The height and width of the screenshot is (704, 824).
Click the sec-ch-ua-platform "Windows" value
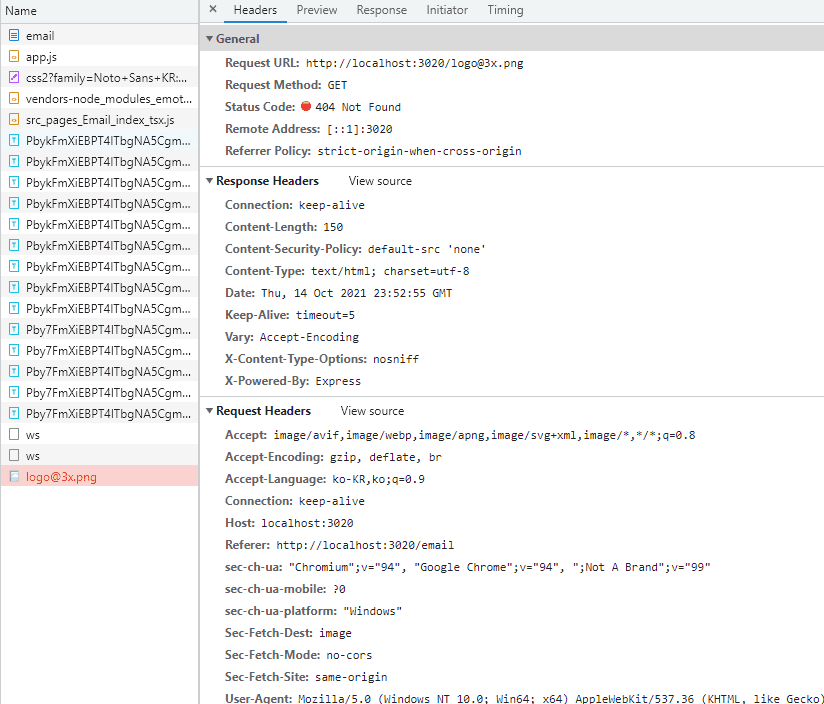point(373,612)
